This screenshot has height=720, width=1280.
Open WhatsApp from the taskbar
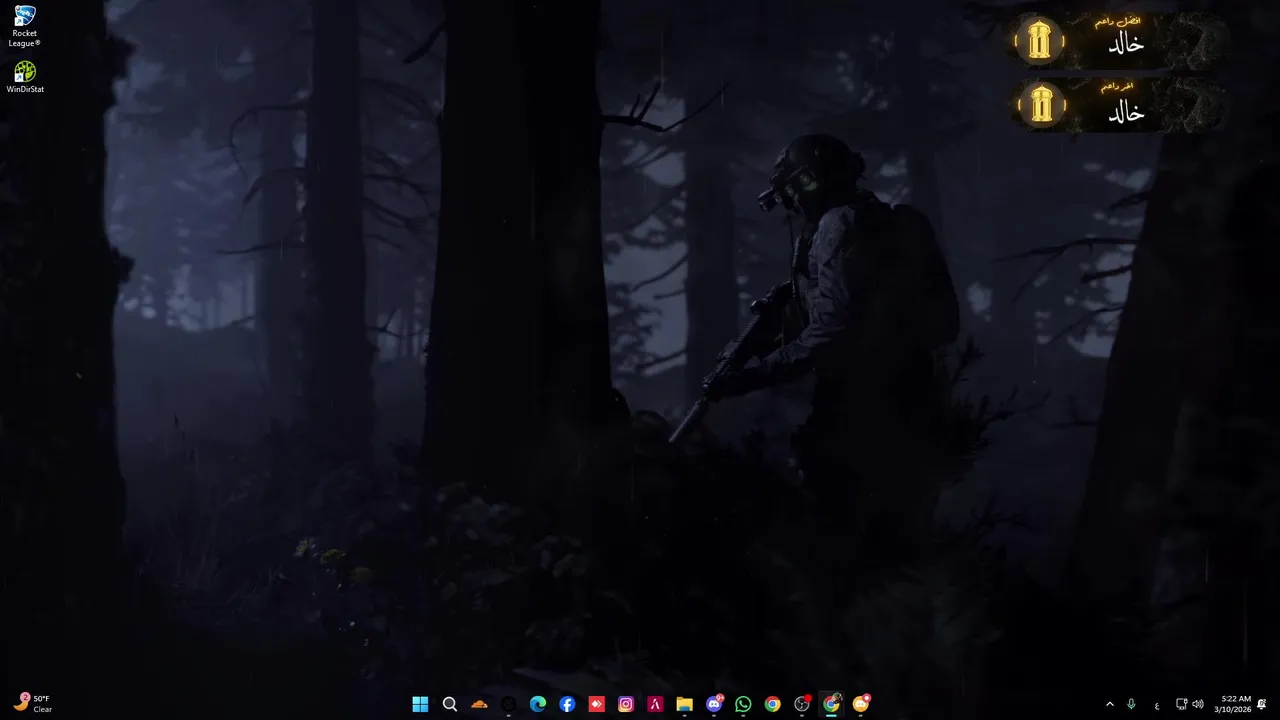point(743,704)
